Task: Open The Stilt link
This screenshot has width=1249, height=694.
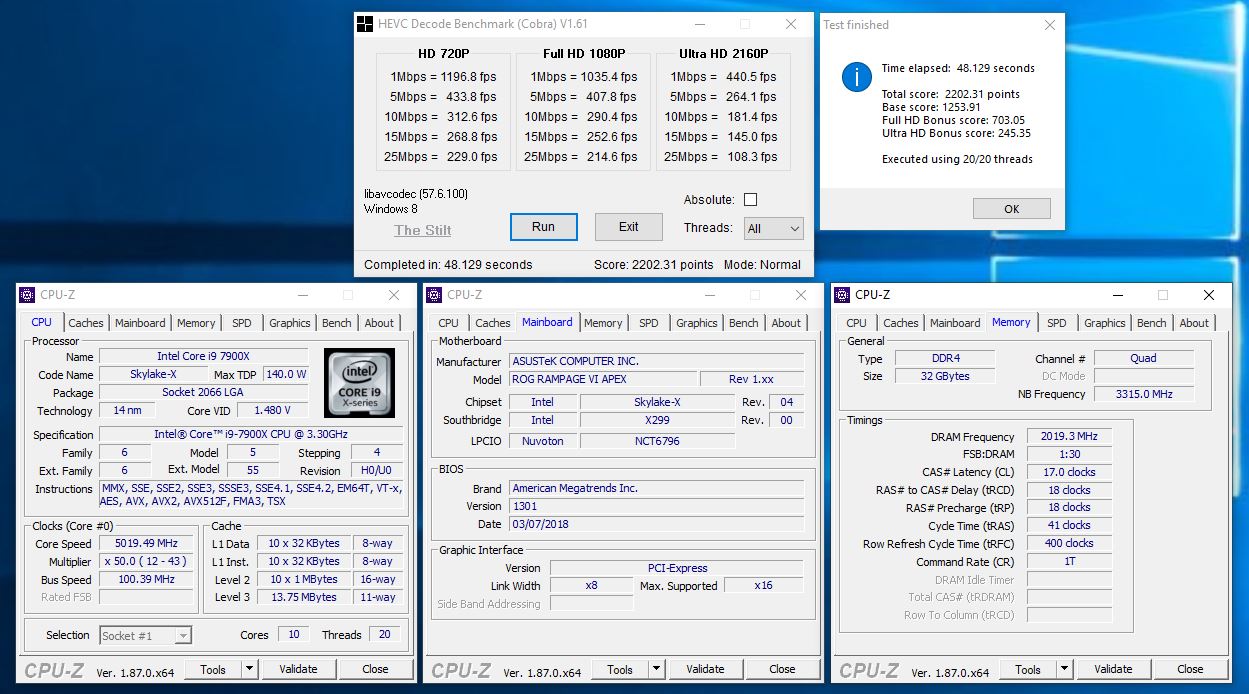Action: click(422, 230)
